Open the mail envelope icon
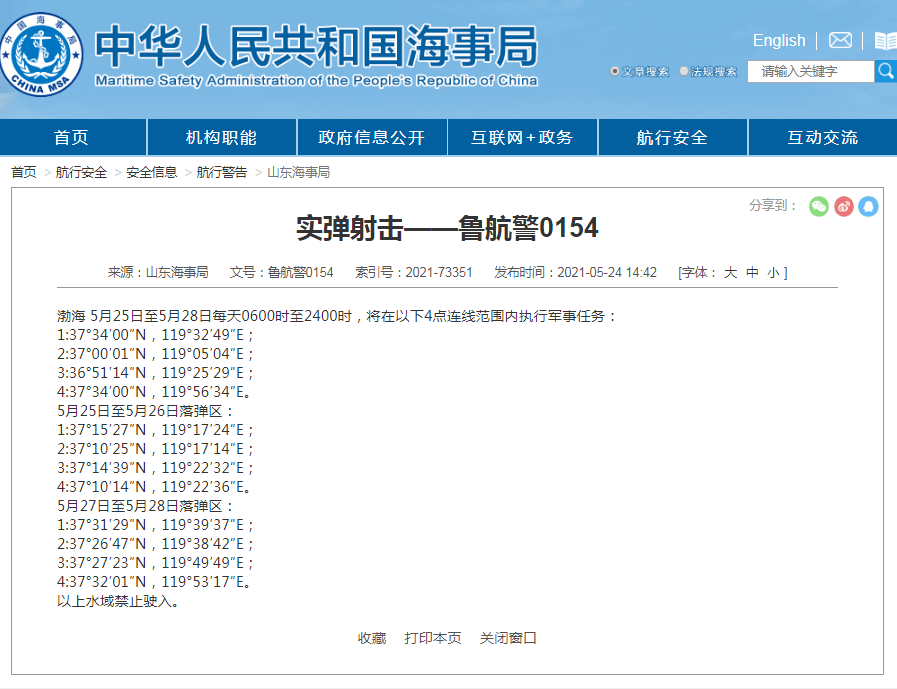Image resolution: width=897 pixels, height=689 pixels. pyautogui.click(x=840, y=41)
